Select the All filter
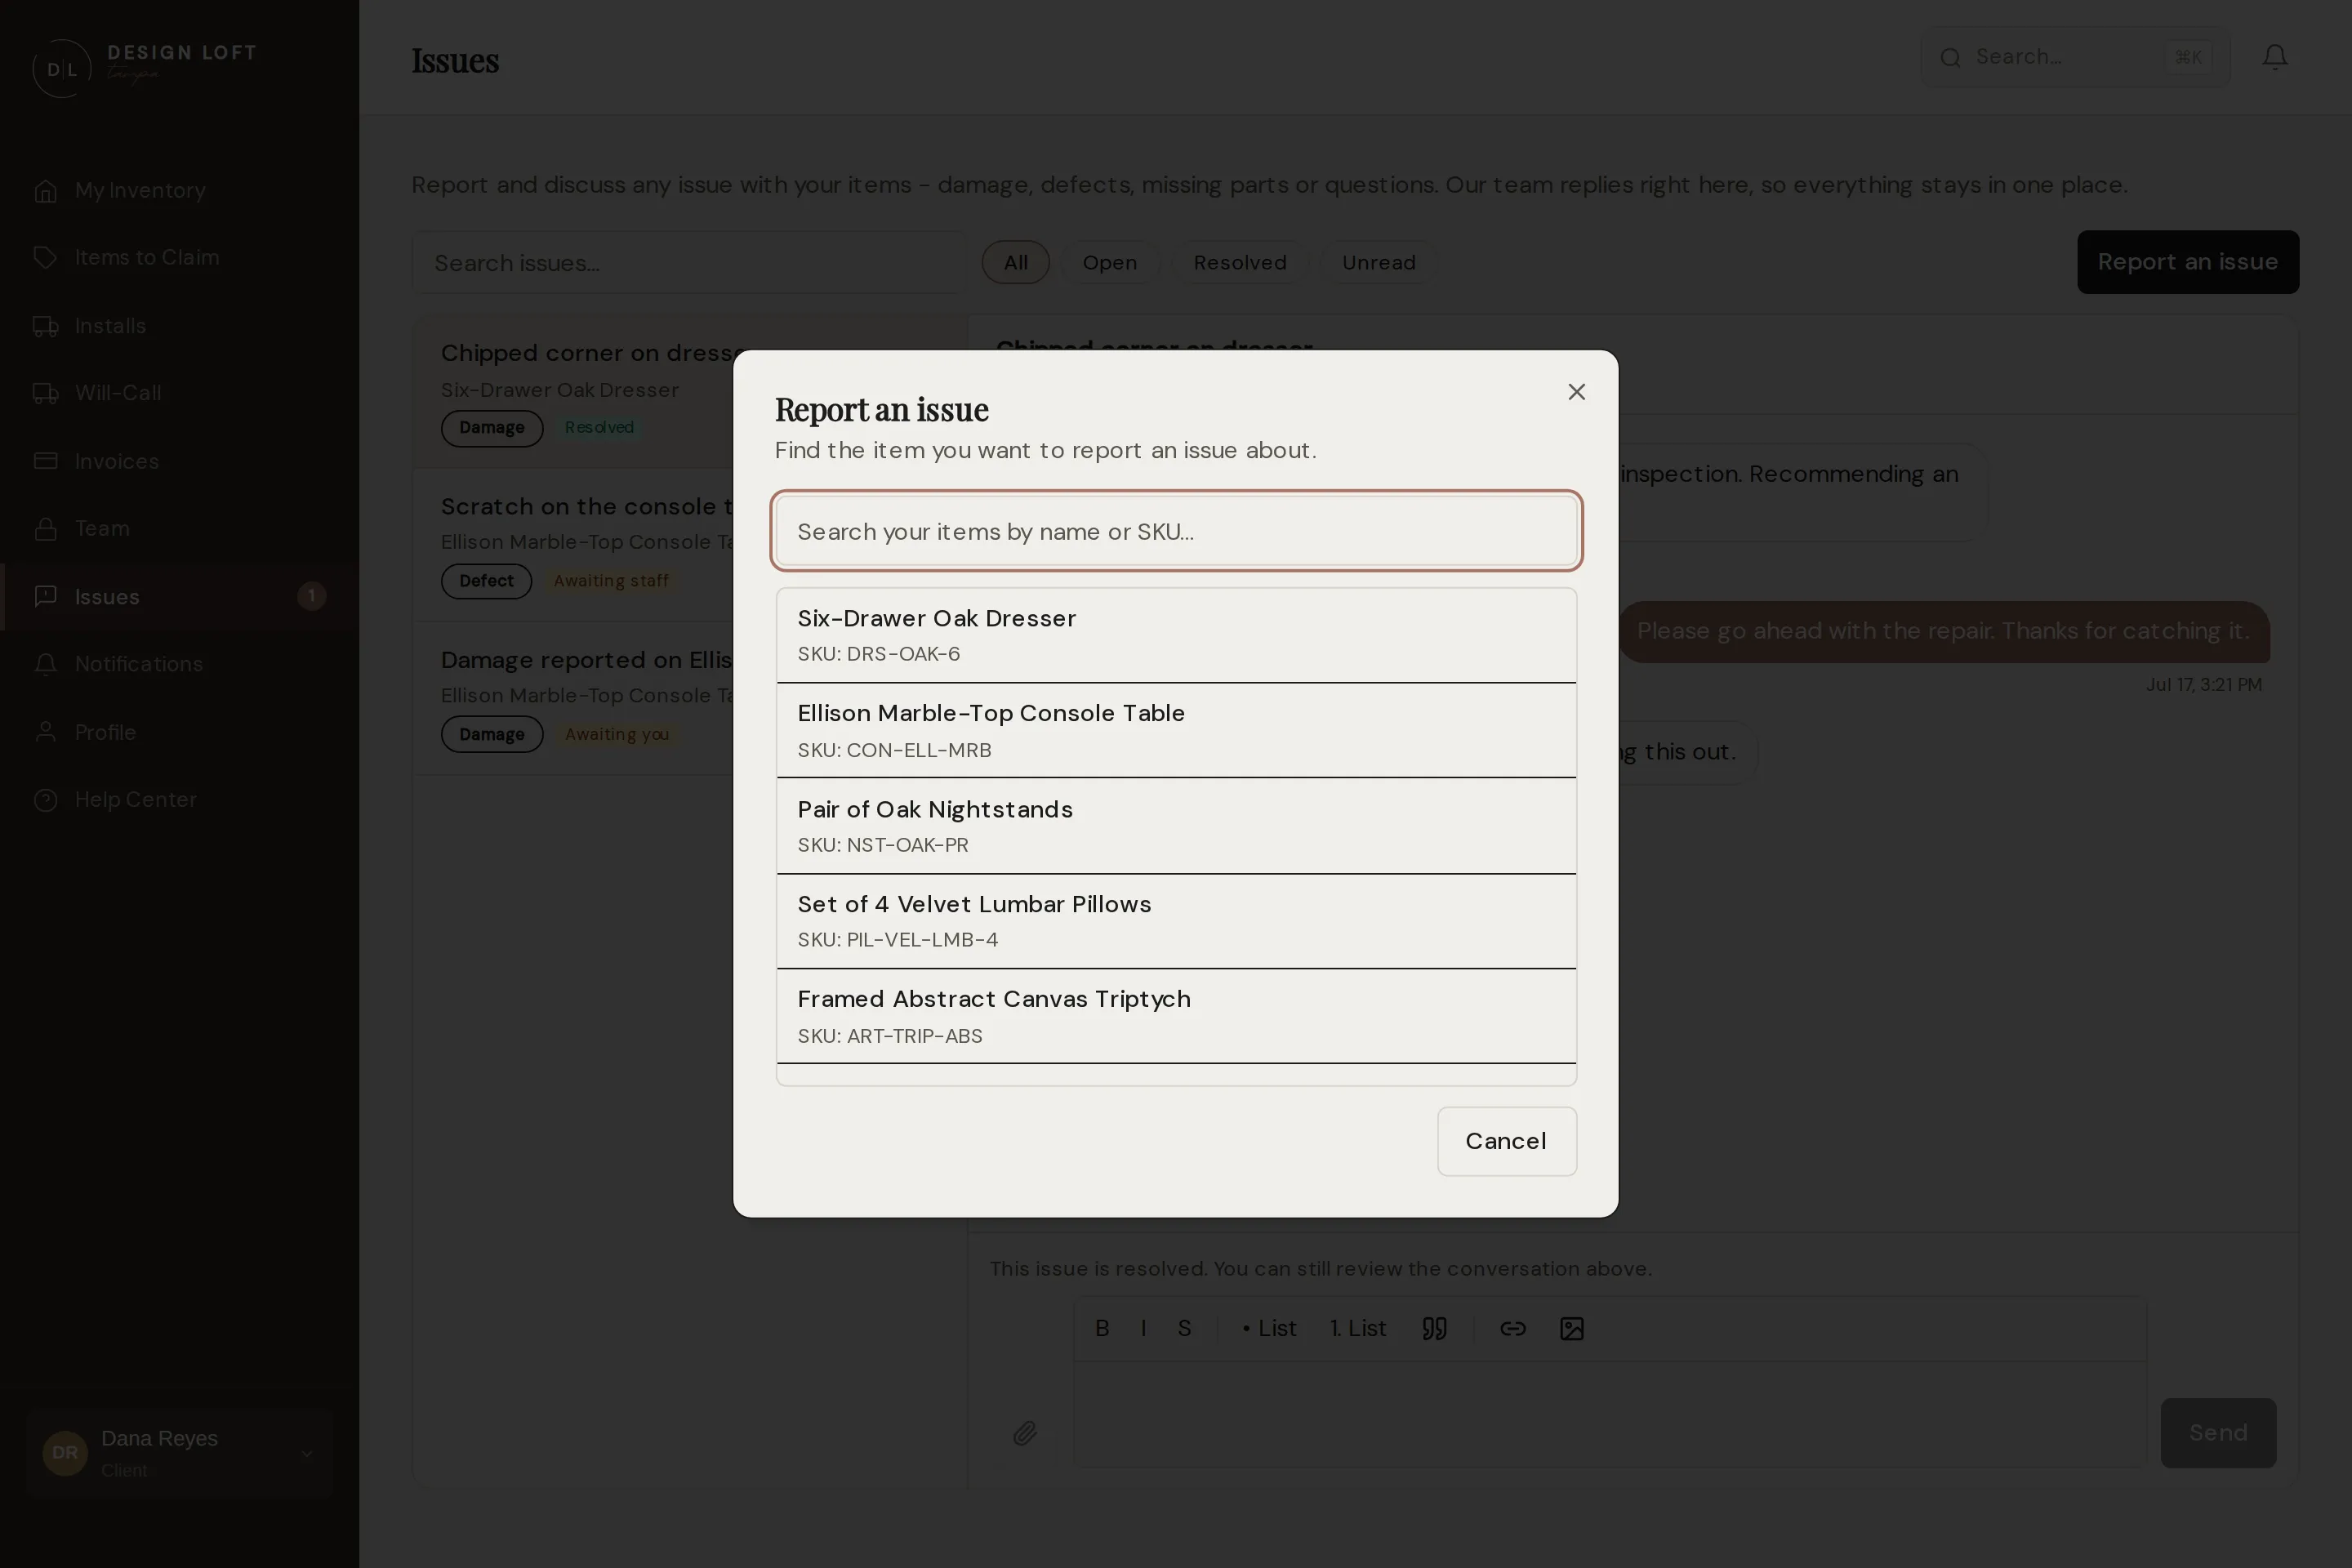Image resolution: width=2352 pixels, height=1568 pixels. 1015,262
